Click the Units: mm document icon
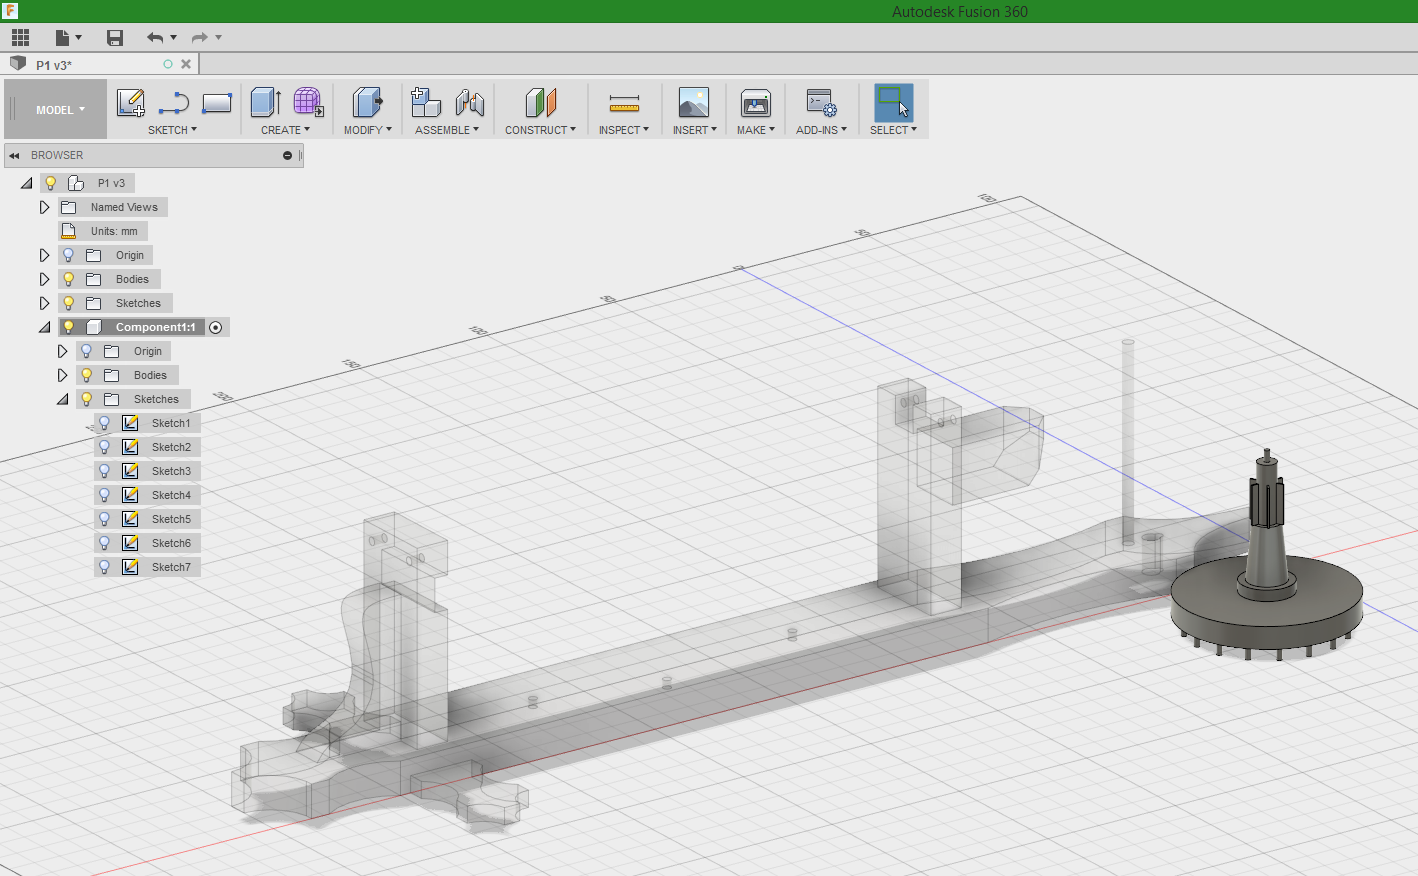The width and height of the screenshot is (1418, 876). click(69, 231)
